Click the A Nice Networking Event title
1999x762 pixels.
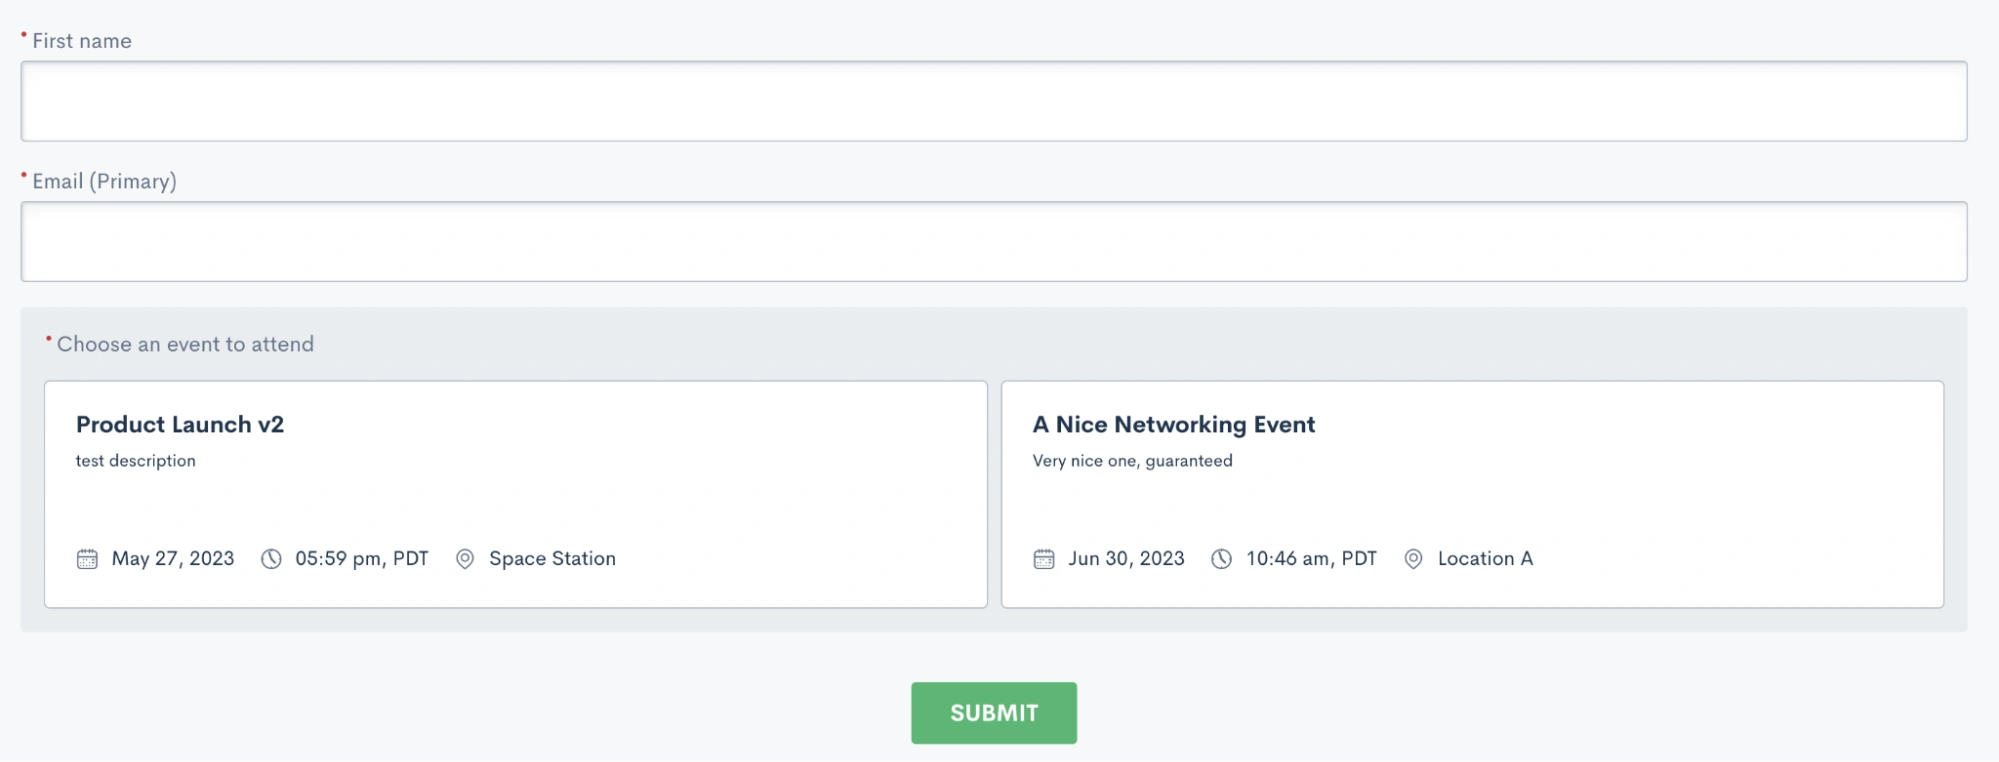point(1174,425)
